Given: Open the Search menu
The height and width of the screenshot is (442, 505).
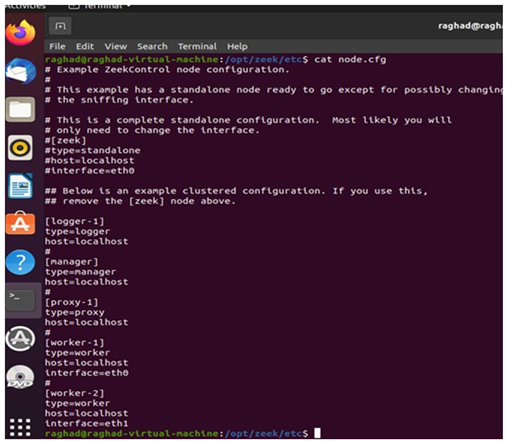Looking at the screenshot, I should (152, 46).
